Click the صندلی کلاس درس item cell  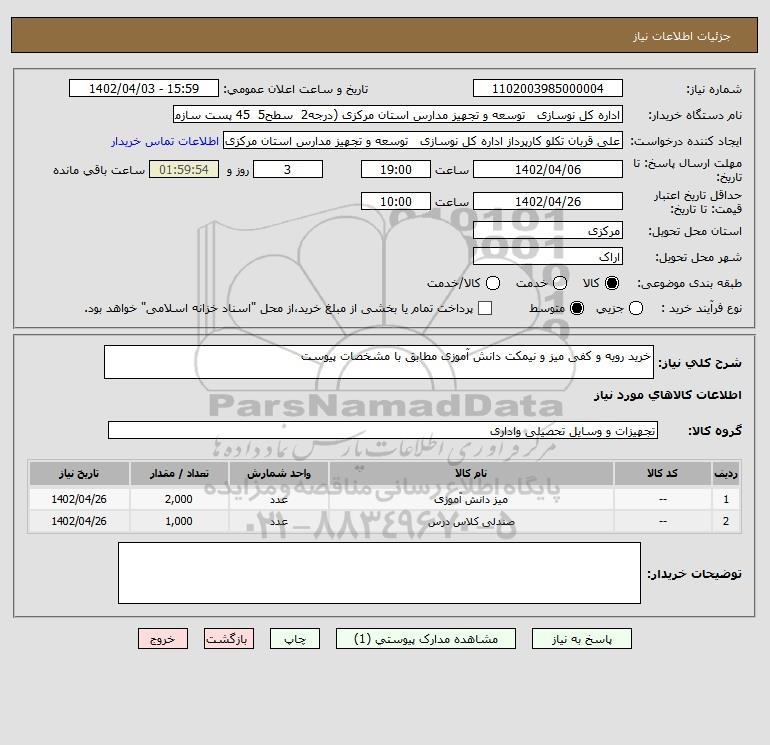[x=471, y=522]
